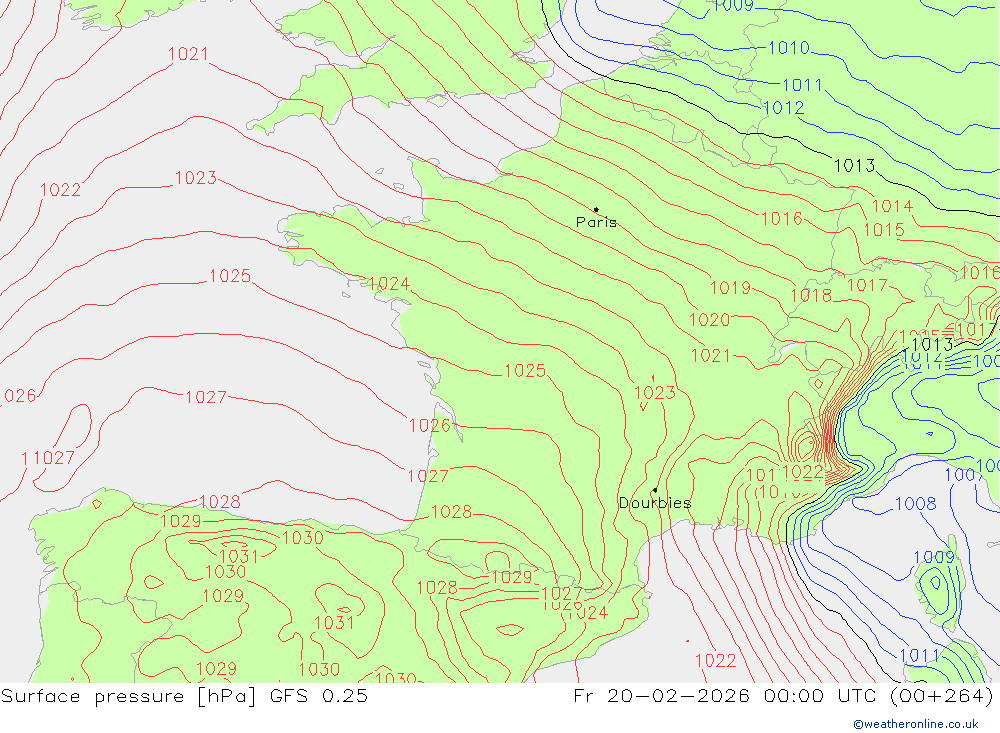Click the red 11027 label over the Atlantic
This screenshot has height=733, width=1000.
(x=48, y=458)
